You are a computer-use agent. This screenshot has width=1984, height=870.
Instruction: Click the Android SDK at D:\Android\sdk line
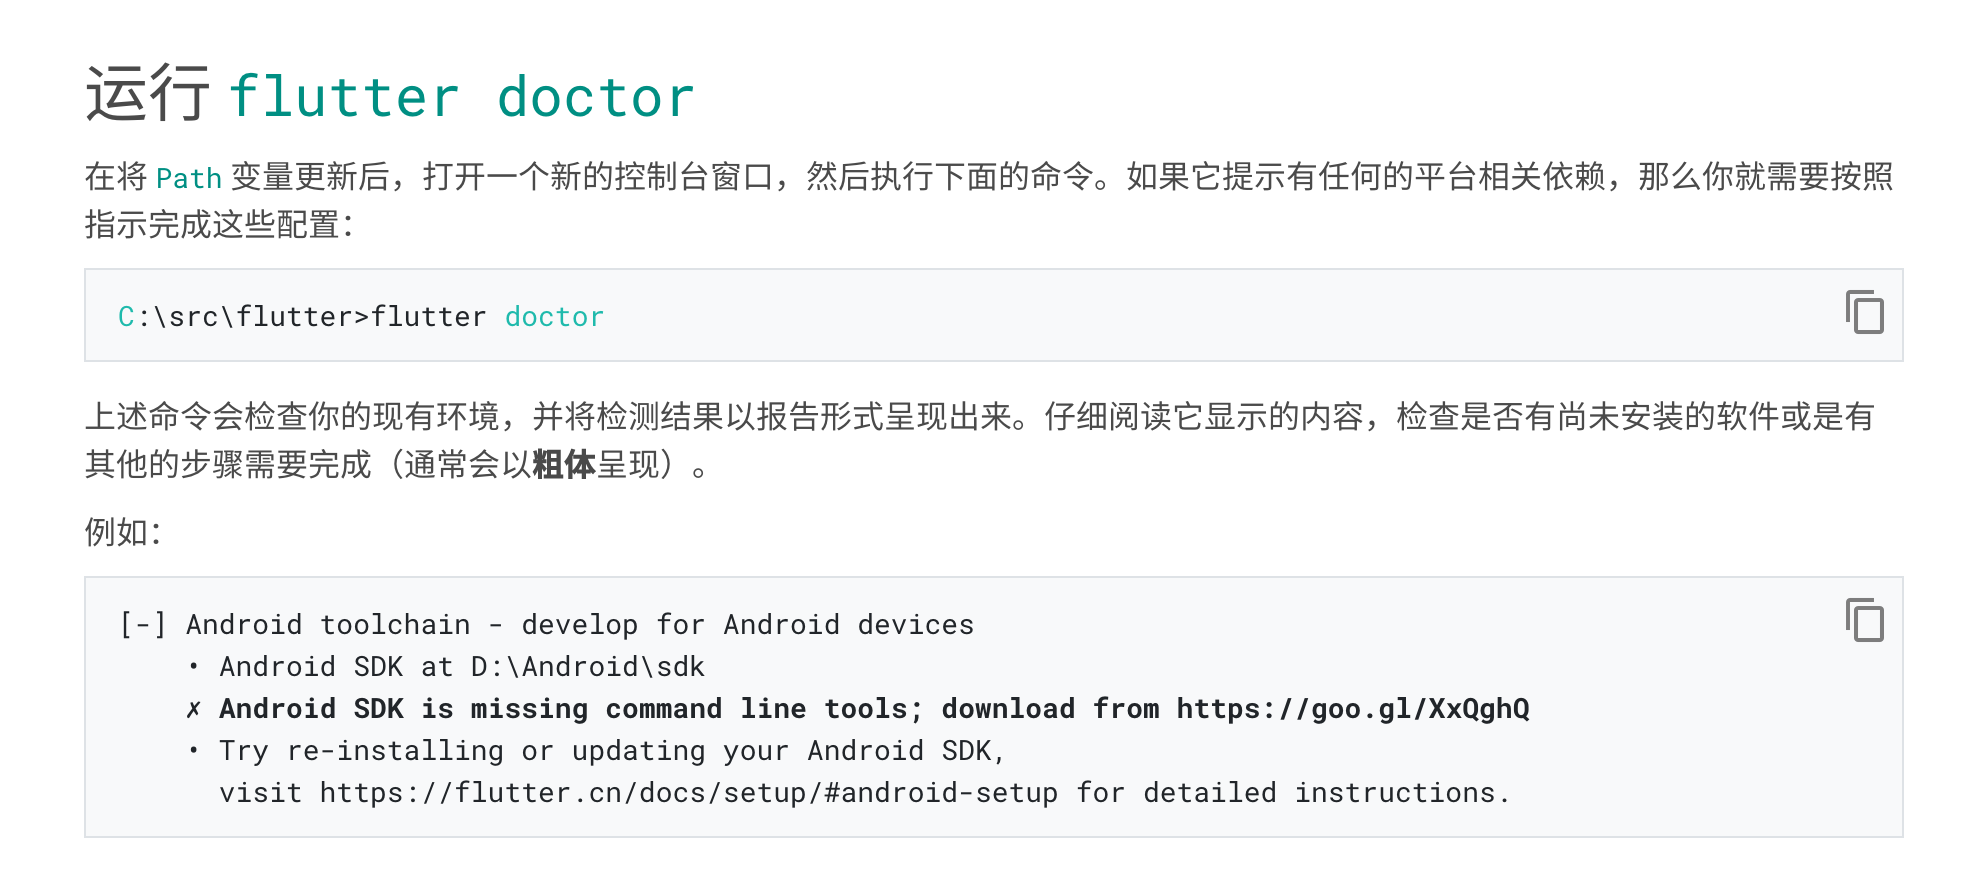(462, 667)
